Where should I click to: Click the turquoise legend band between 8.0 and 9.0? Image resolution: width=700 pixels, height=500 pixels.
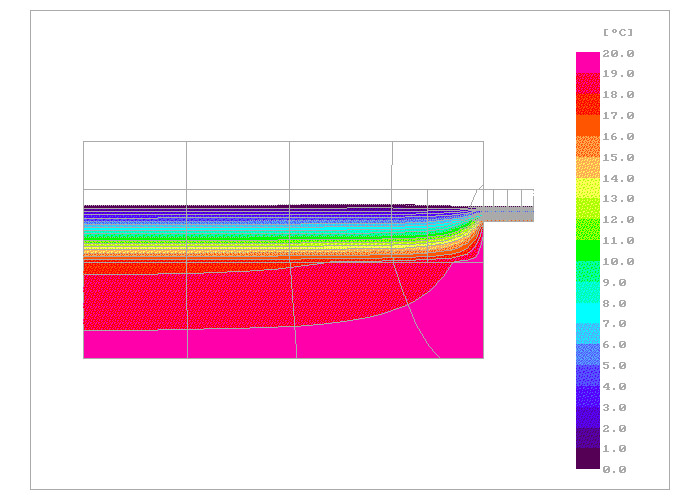click(588, 292)
